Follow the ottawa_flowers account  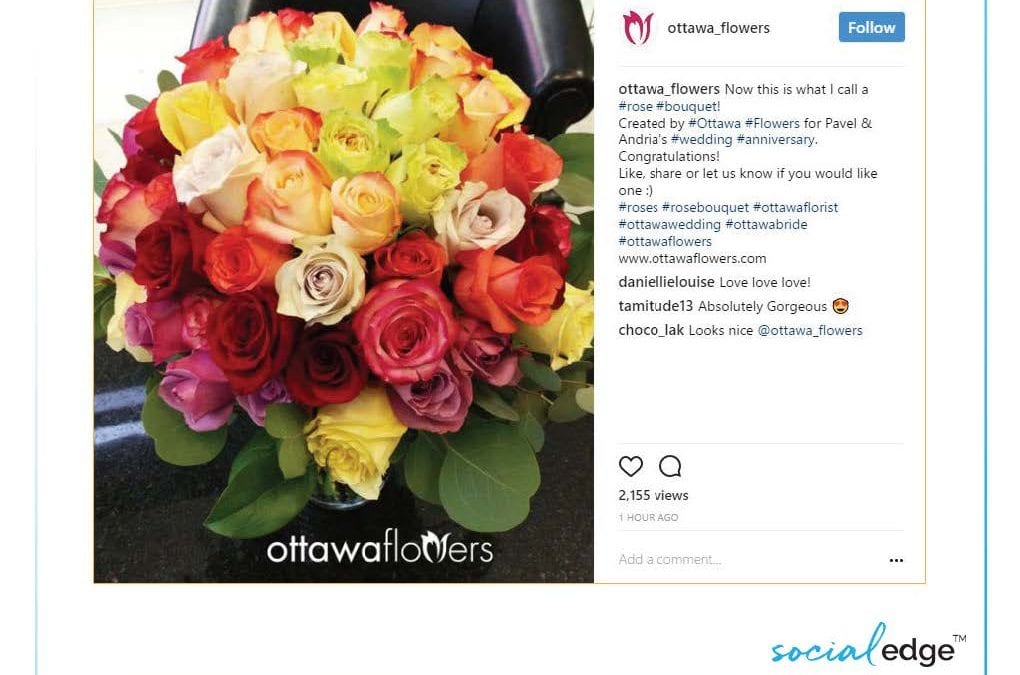tap(872, 27)
